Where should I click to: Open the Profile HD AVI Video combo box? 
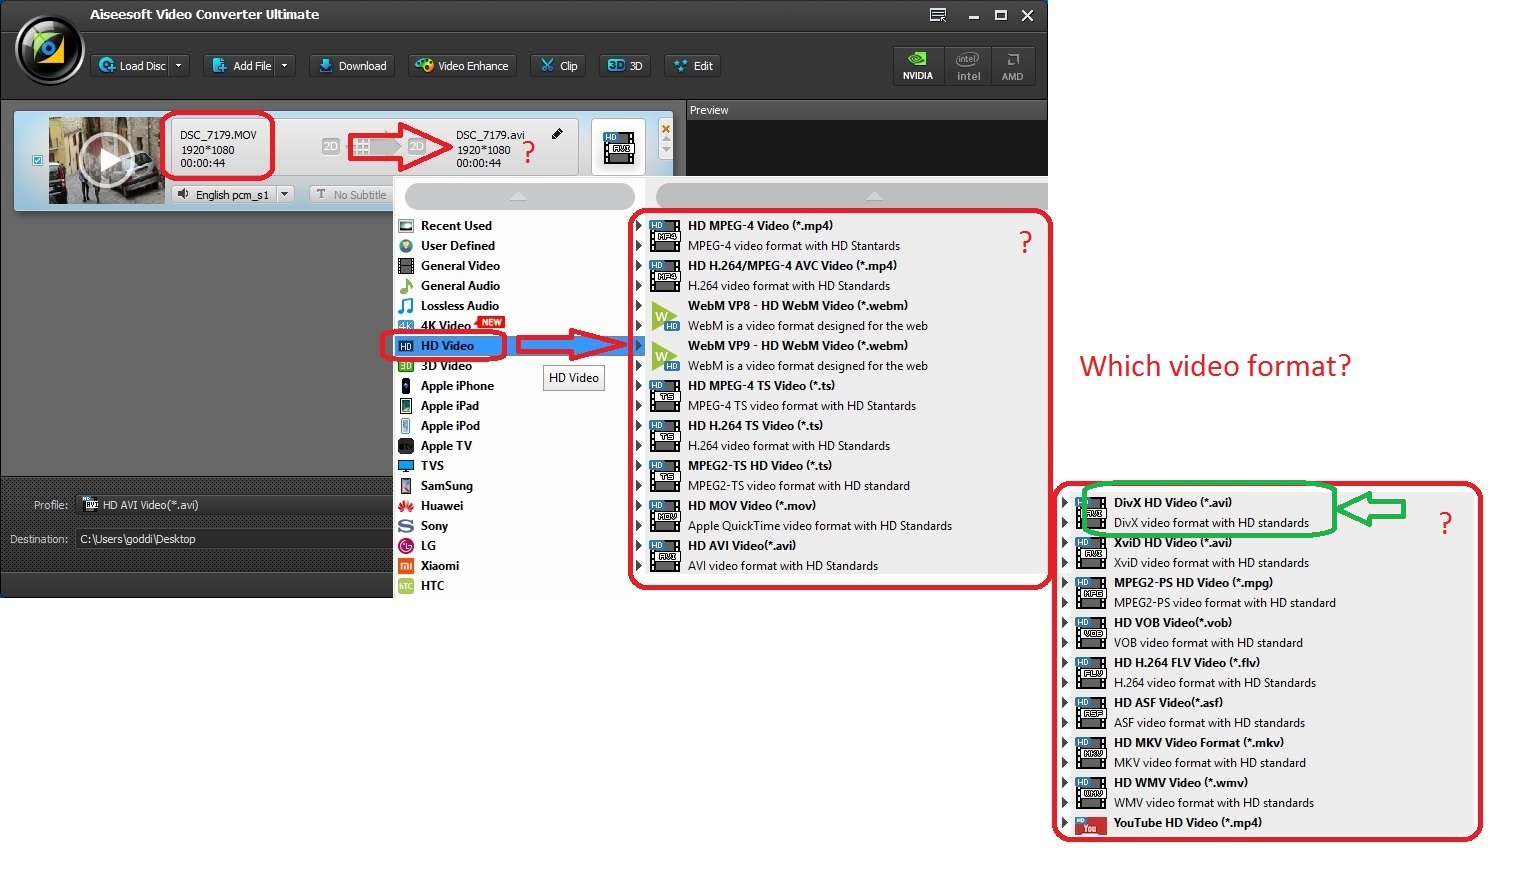click(x=236, y=505)
